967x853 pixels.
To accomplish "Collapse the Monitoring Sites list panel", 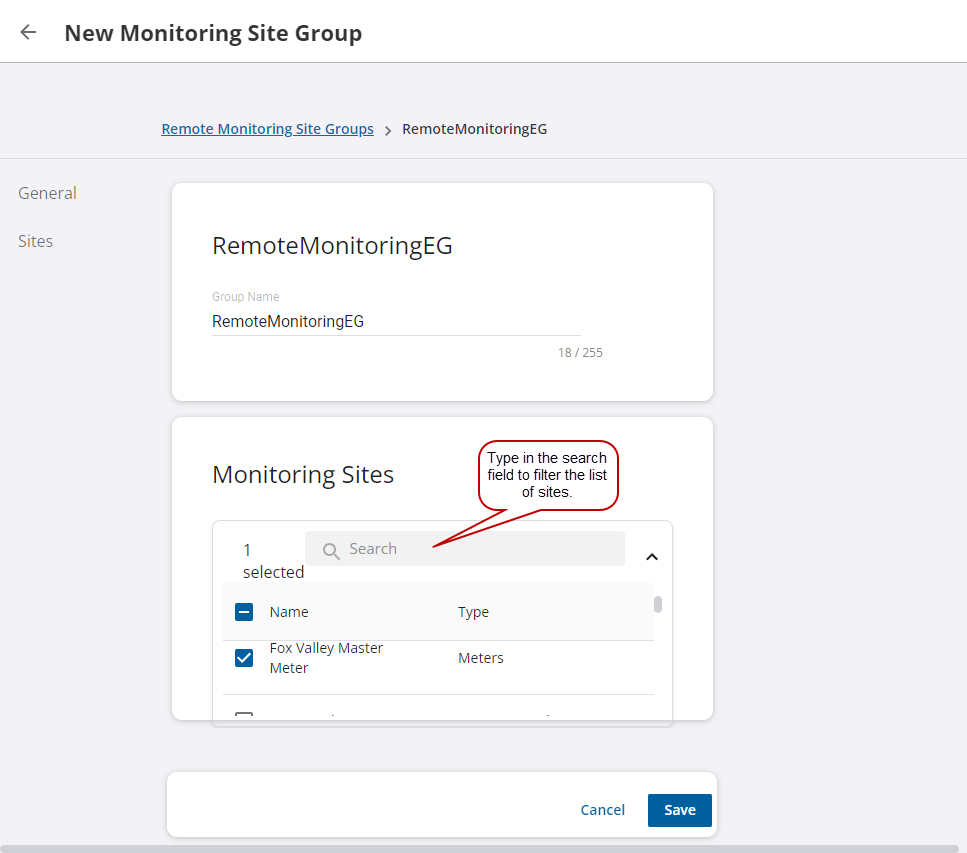I will [651, 556].
